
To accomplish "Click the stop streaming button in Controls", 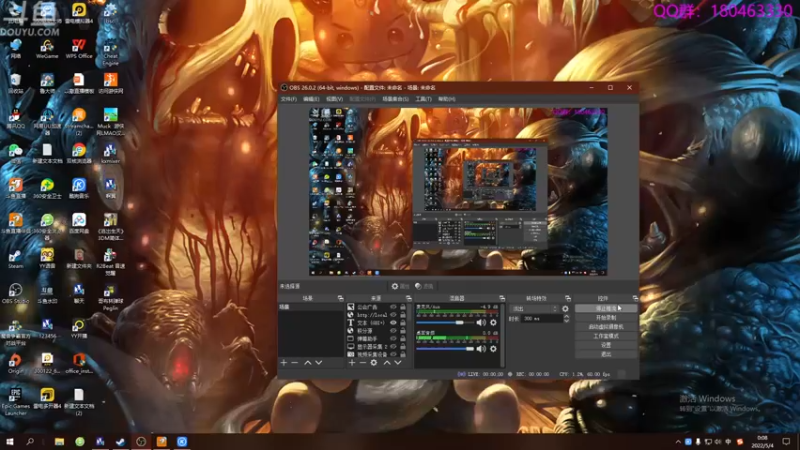I will pyautogui.click(x=606, y=309).
